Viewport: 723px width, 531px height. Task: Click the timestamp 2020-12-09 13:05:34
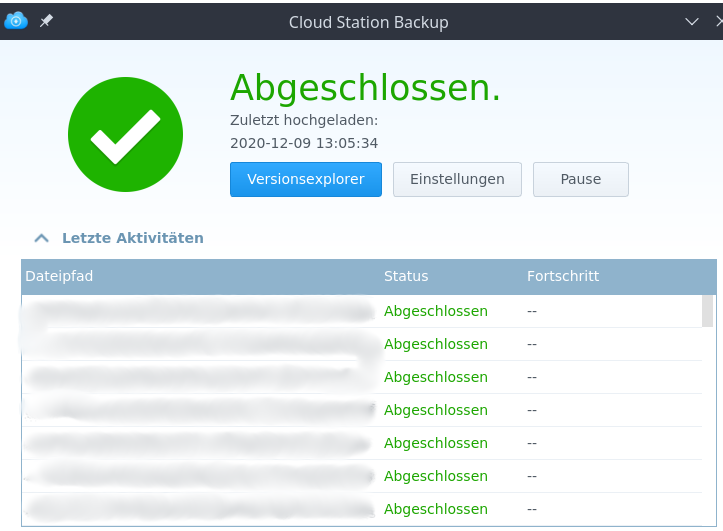tap(304, 143)
